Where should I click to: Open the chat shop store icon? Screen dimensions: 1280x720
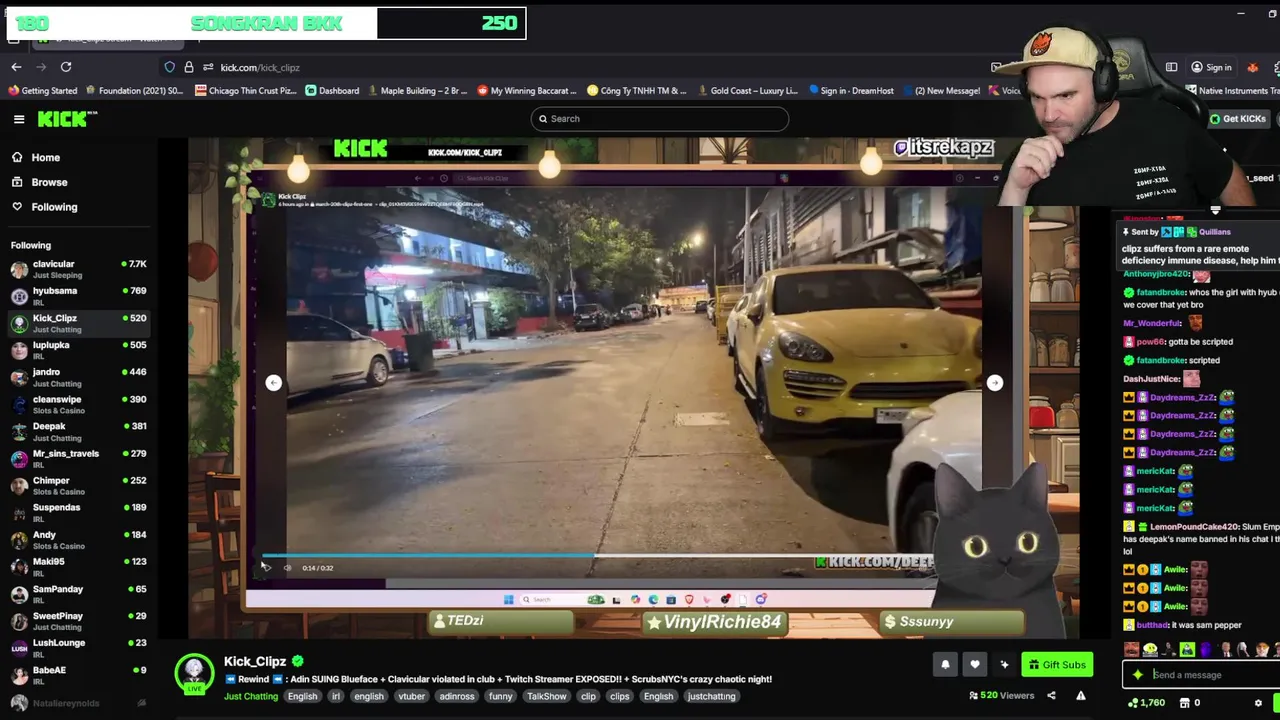click(x=1184, y=703)
